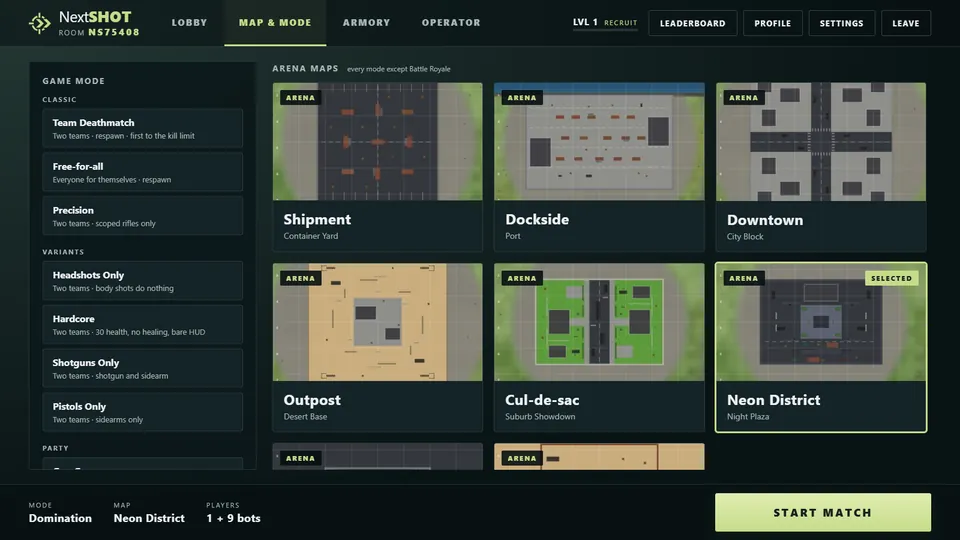The width and height of the screenshot is (960, 540).
Task: Pick the Shotguns Only variant
Action: 143,369
